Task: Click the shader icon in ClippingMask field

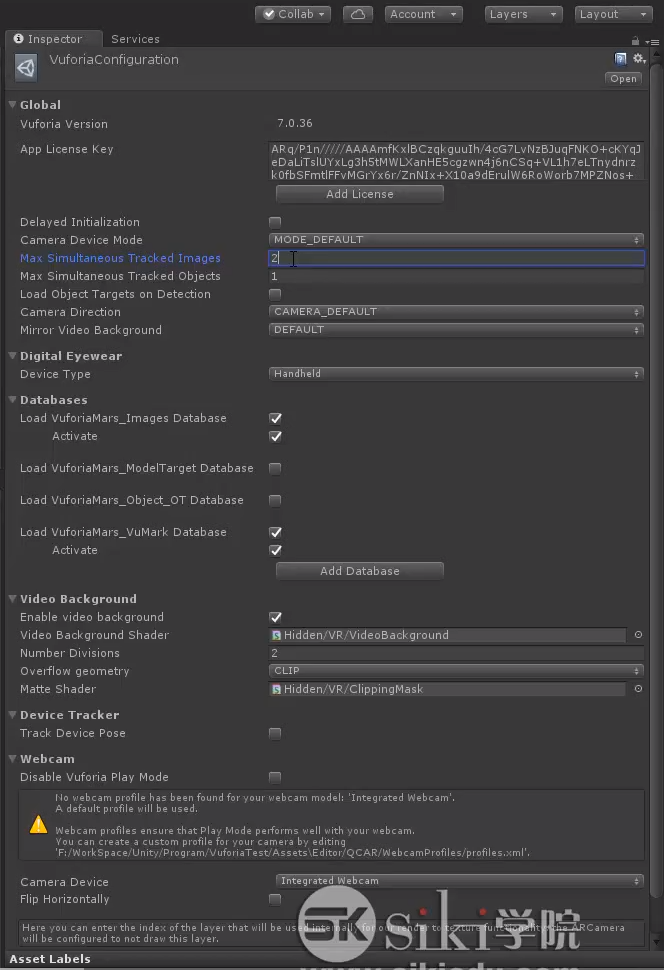Action: coord(277,689)
